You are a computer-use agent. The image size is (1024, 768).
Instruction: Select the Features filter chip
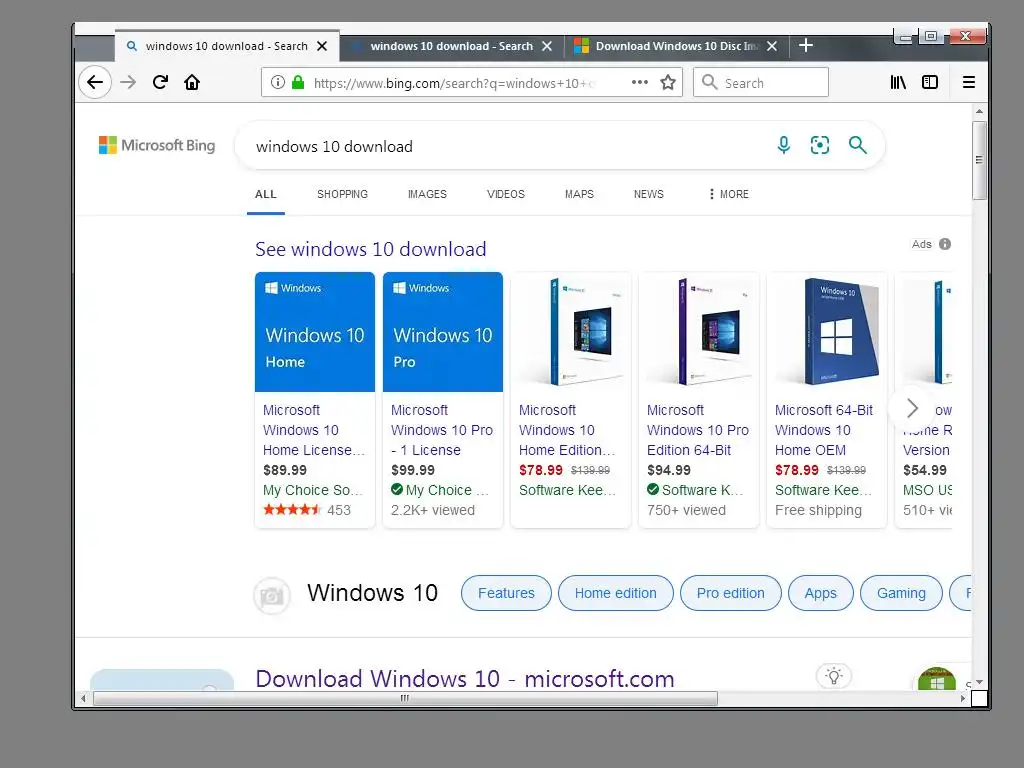point(506,593)
